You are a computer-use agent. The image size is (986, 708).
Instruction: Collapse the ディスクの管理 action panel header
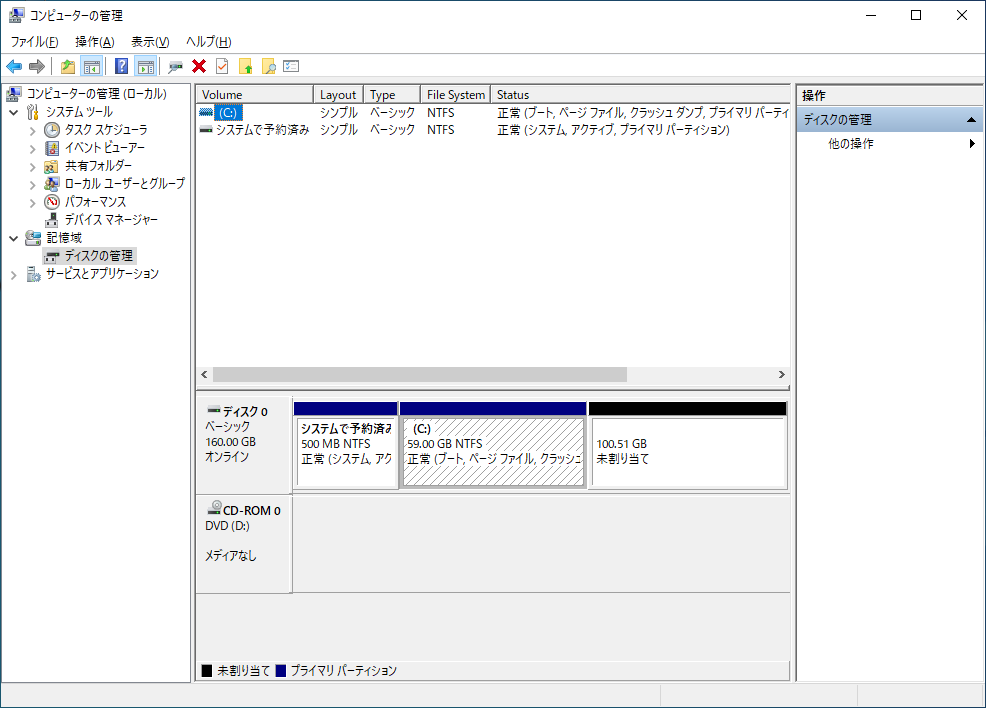pyautogui.click(x=970, y=118)
